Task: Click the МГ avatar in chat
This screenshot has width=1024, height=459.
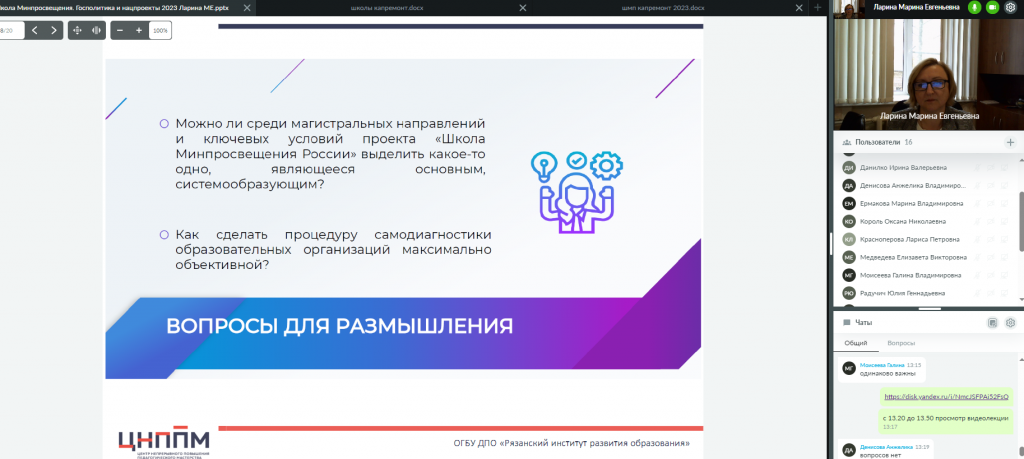Action: tap(849, 368)
